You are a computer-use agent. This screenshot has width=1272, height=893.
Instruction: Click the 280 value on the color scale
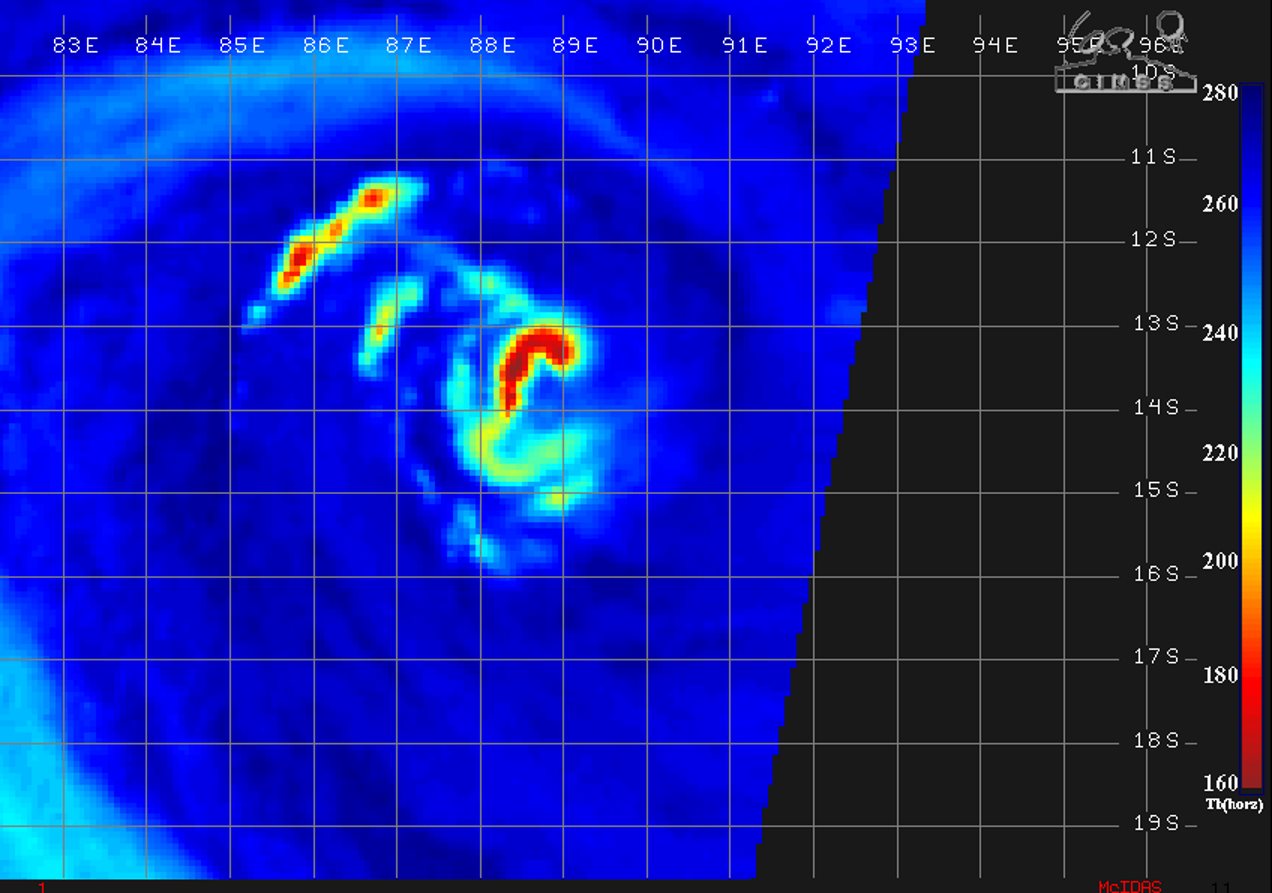pyautogui.click(x=1220, y=93)
